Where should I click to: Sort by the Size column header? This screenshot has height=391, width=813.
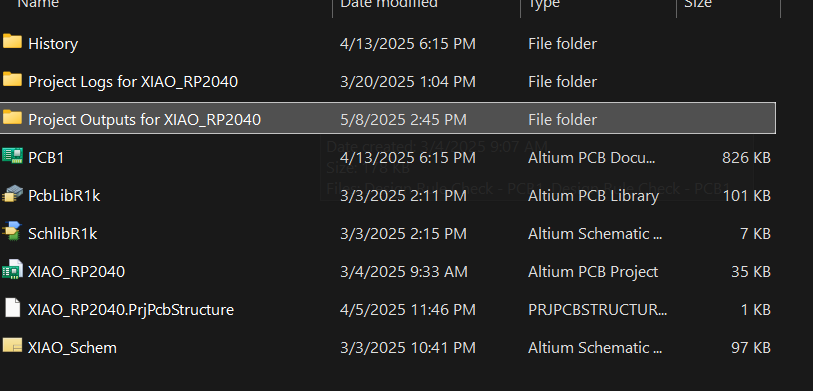(698, 4)
